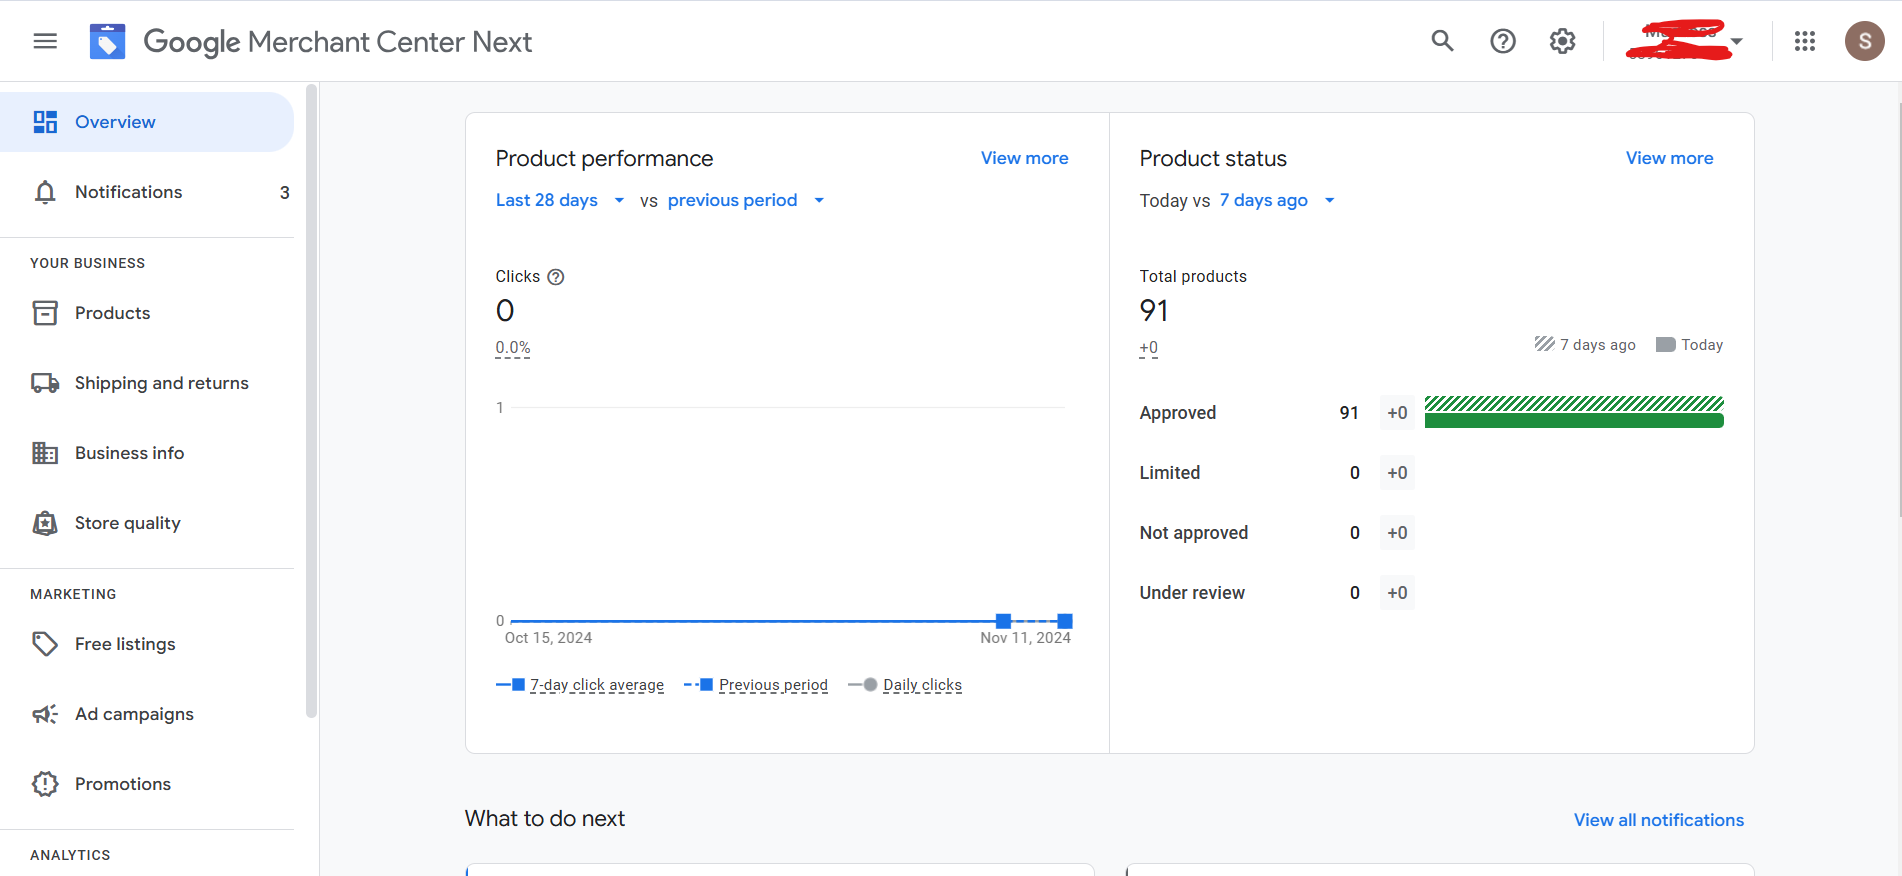Open the hamburger main menu
The width and height of the screenshot is (1902, 876).
coord(45,41)
